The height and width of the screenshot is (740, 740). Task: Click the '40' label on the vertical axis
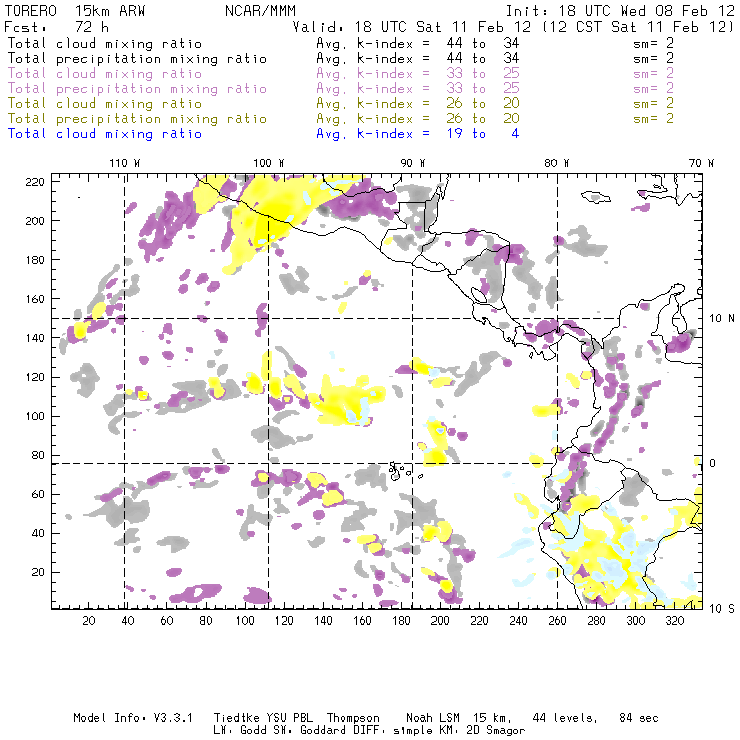38,533
